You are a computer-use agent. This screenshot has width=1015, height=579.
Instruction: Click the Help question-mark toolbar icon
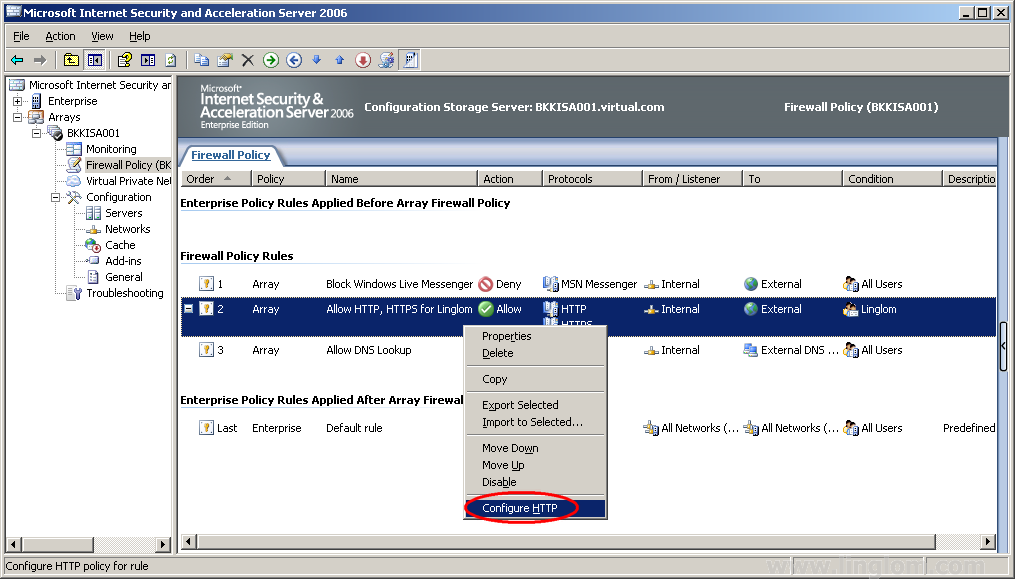(124, 60)
